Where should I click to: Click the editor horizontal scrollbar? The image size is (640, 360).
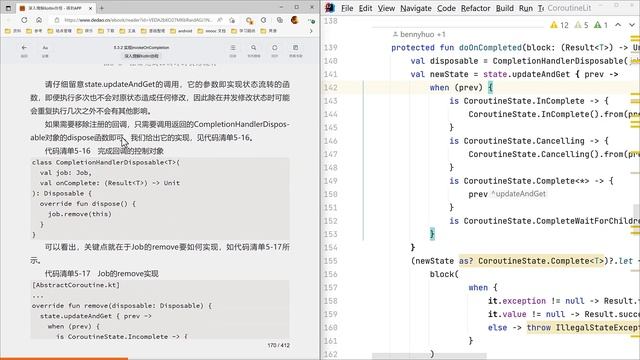(x=429, y=356)
